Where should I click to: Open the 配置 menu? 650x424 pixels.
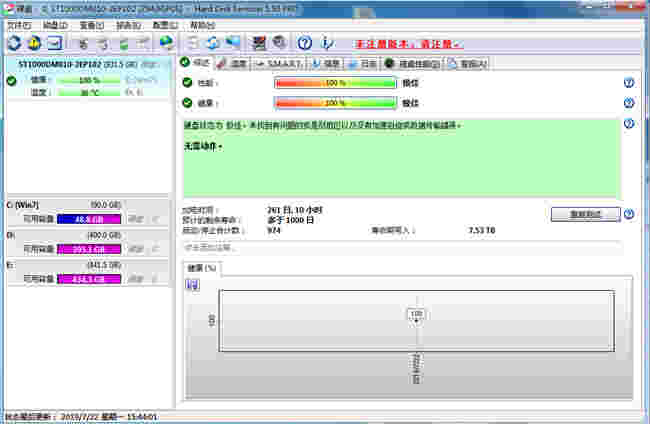[x=165, y=26]
